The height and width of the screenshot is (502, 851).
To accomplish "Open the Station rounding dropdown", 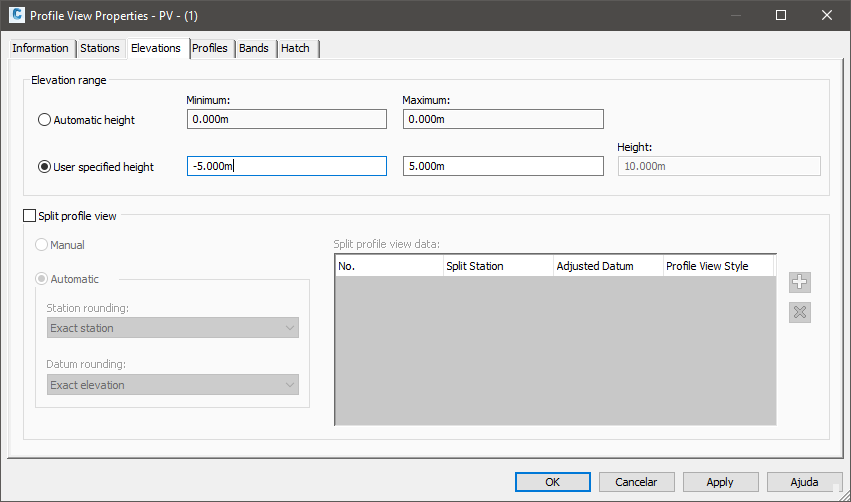I will coord(173,328).
